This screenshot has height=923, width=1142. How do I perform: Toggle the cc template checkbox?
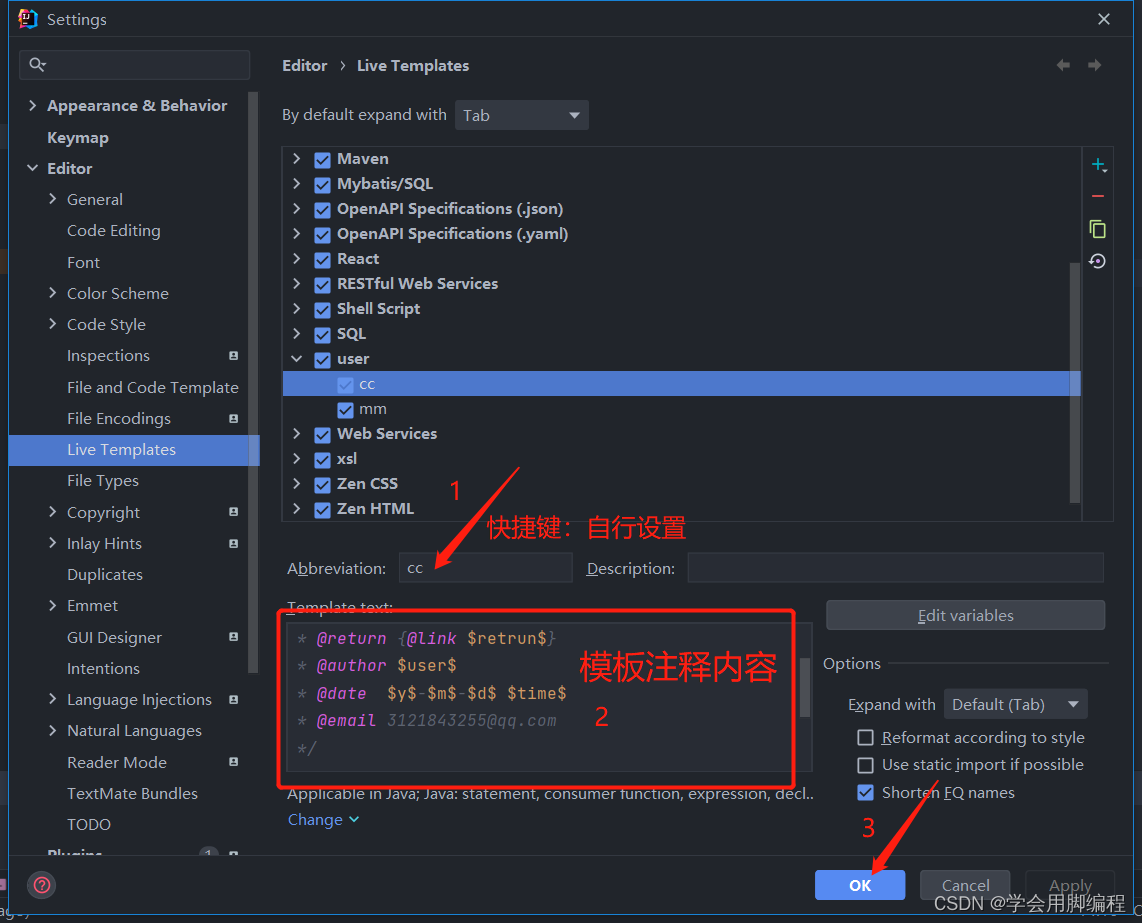coord(345,385)
